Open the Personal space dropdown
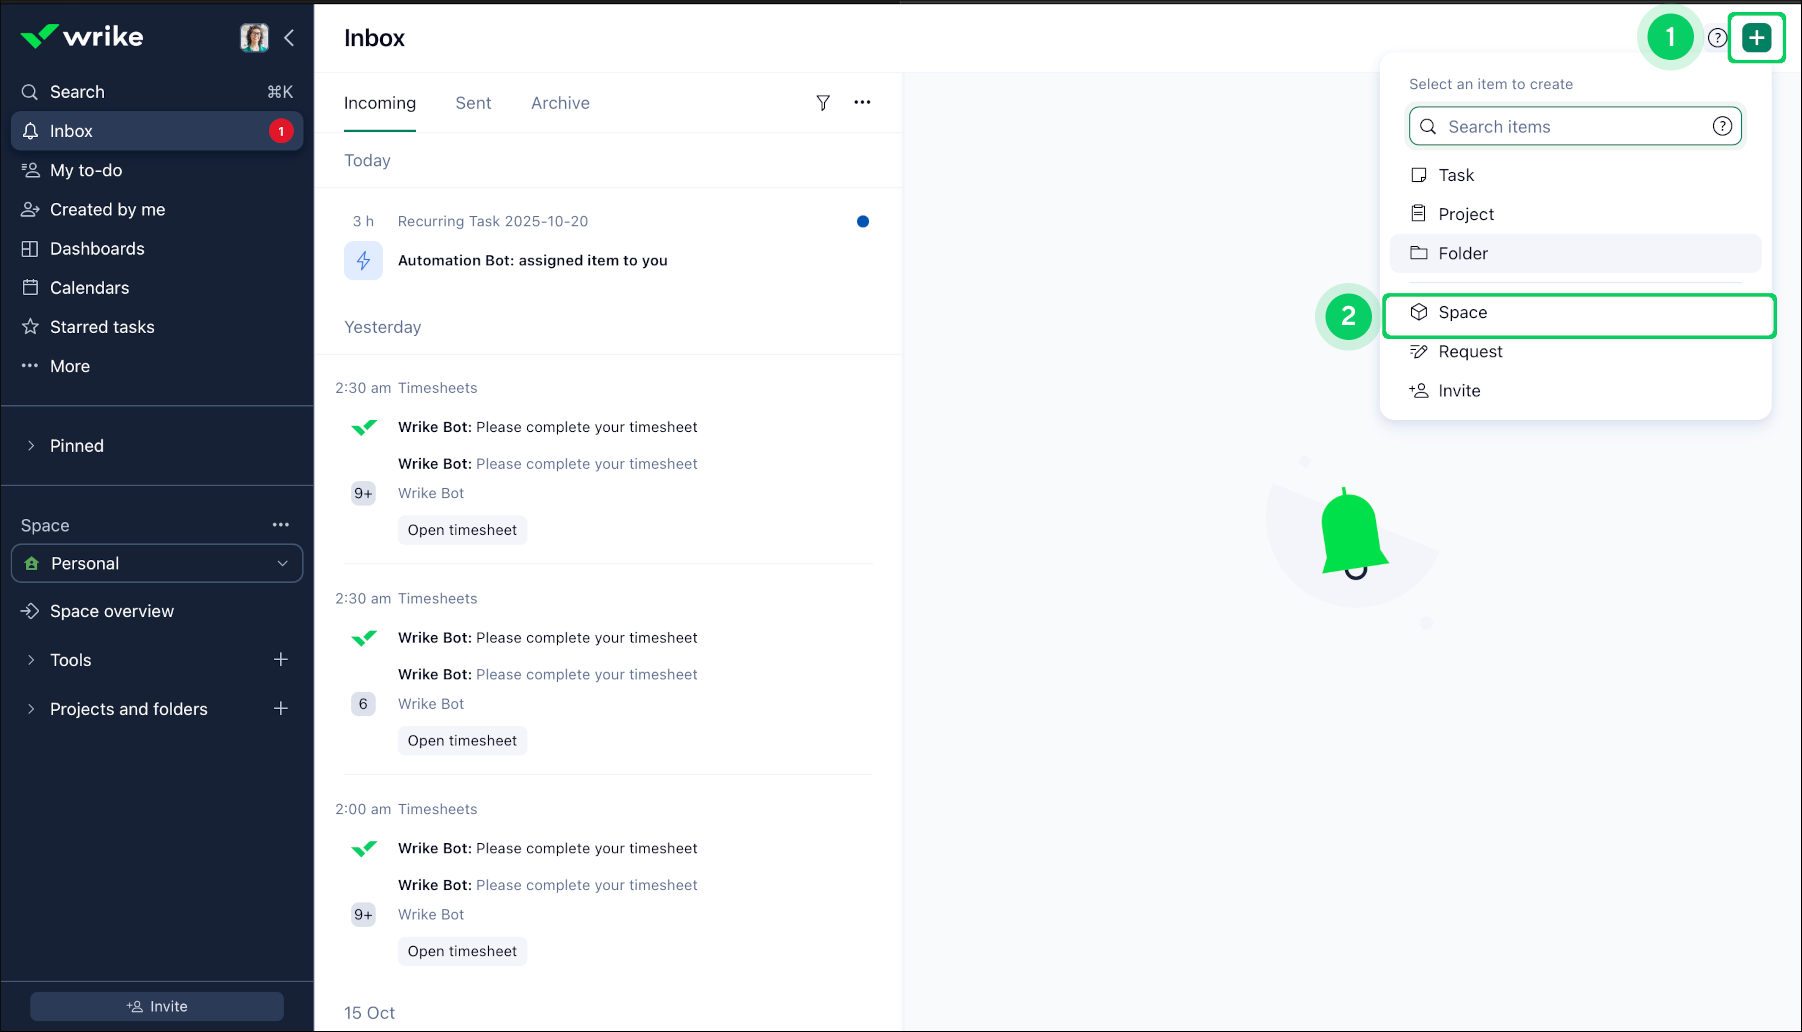 pos(157,564)
